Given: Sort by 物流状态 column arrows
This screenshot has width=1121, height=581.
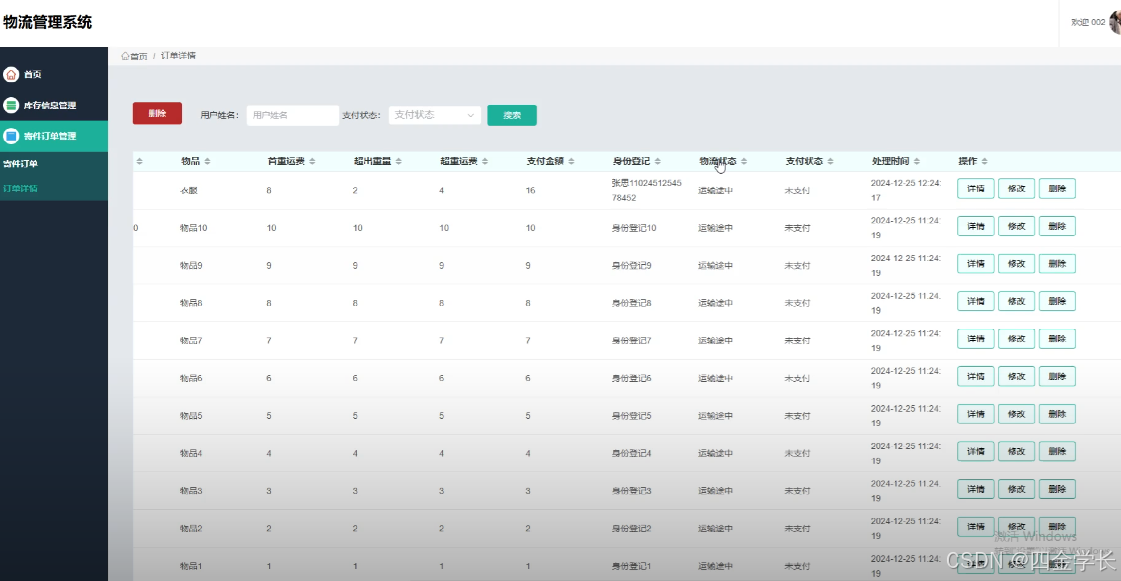Looking at the screenshot, I should [744, 162].
